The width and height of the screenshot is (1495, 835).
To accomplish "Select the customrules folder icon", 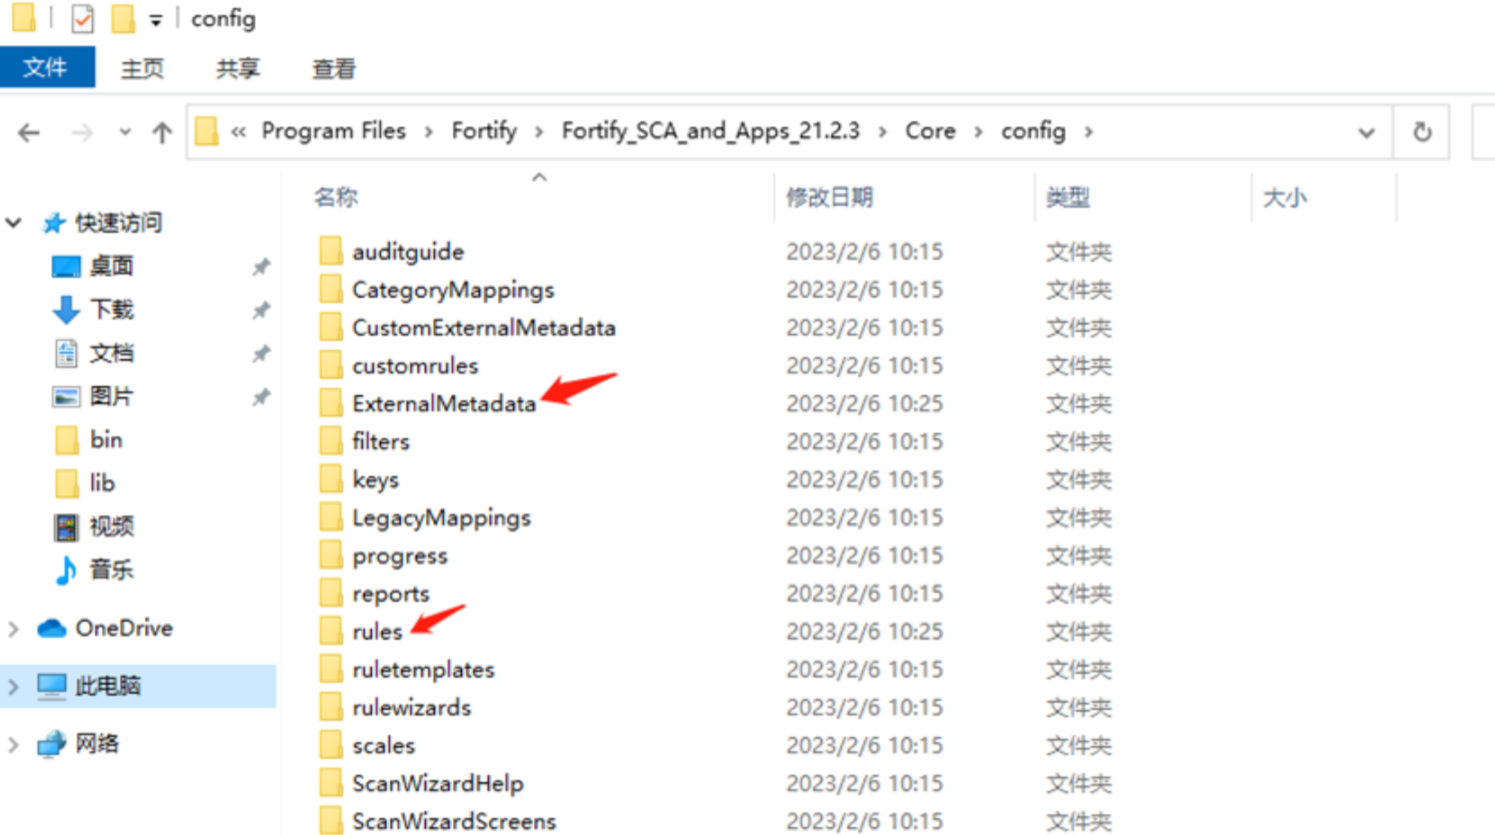I will [x=331, y=365].
